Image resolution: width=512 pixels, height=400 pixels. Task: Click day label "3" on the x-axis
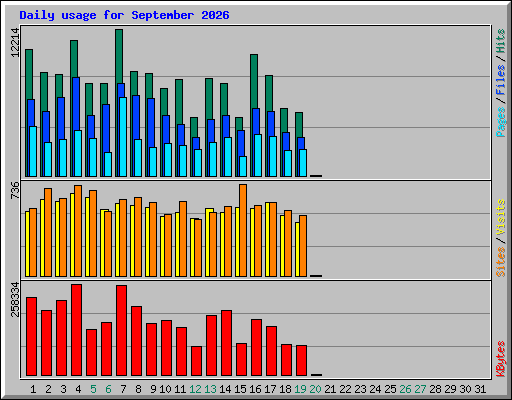click(x=63, y=389)
